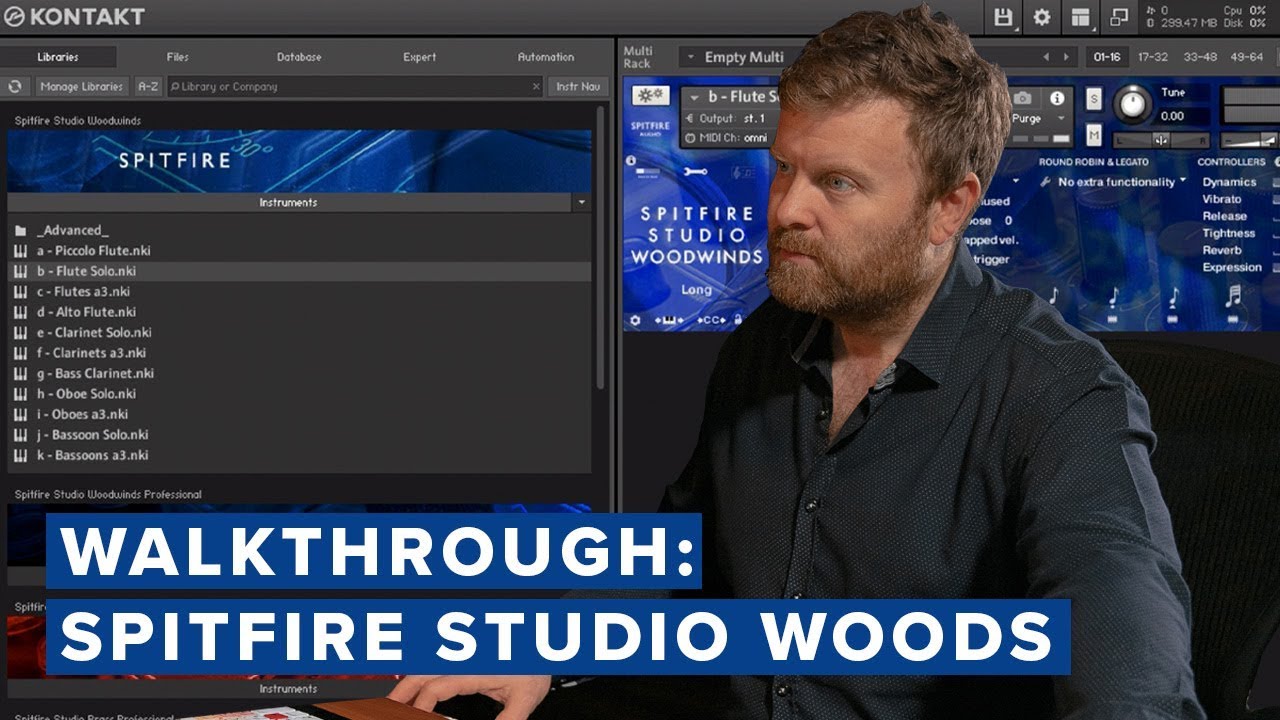1280x720 pixels.
Task: Solo the Flute Solo instrument
Action: point(1094,98)
